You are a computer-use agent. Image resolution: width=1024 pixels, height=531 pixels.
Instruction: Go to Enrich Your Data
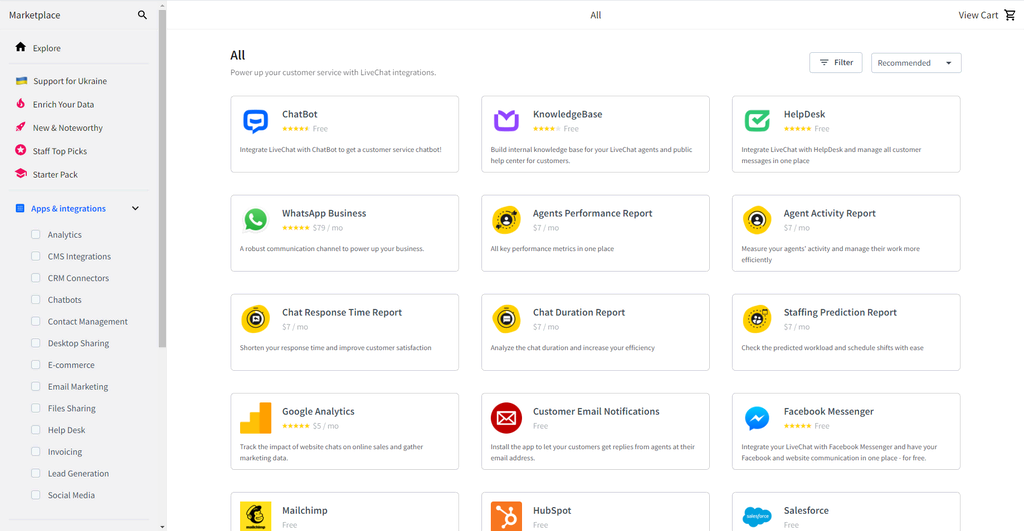pyautogui.click(x=63, y=105)
